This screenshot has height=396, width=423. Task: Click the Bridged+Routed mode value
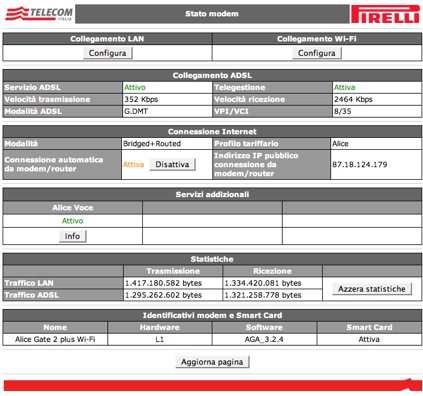tap(152, 144)
